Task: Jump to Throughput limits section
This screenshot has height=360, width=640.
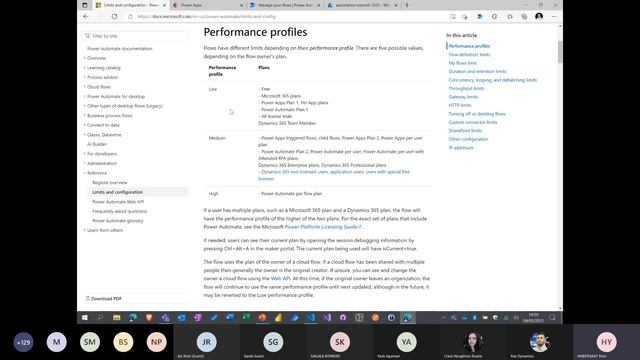Action: pos(466,88)
